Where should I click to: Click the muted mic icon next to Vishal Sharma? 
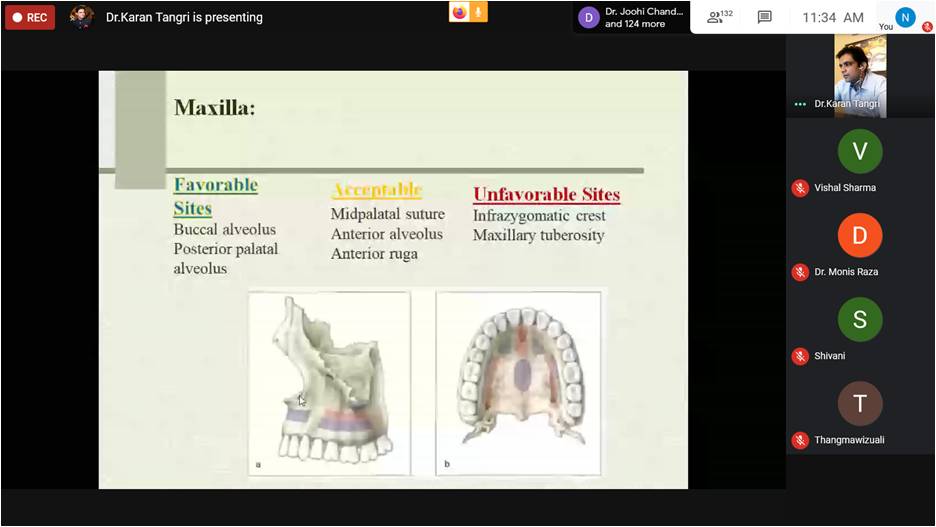pos(800,188)
